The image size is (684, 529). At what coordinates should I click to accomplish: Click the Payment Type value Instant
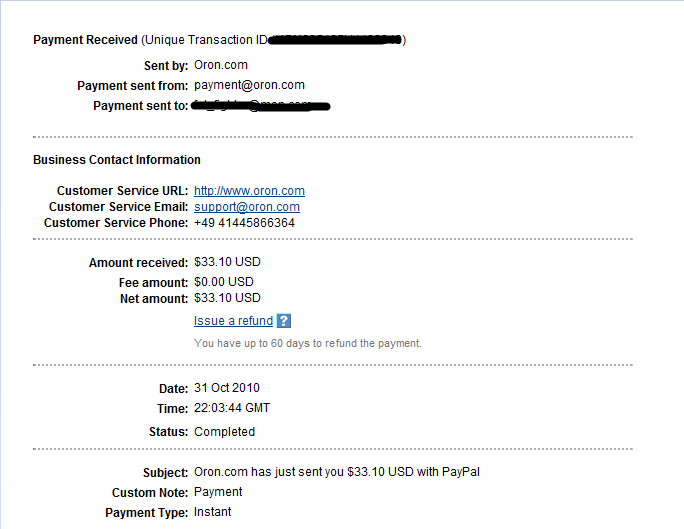(x=212, y=512)
